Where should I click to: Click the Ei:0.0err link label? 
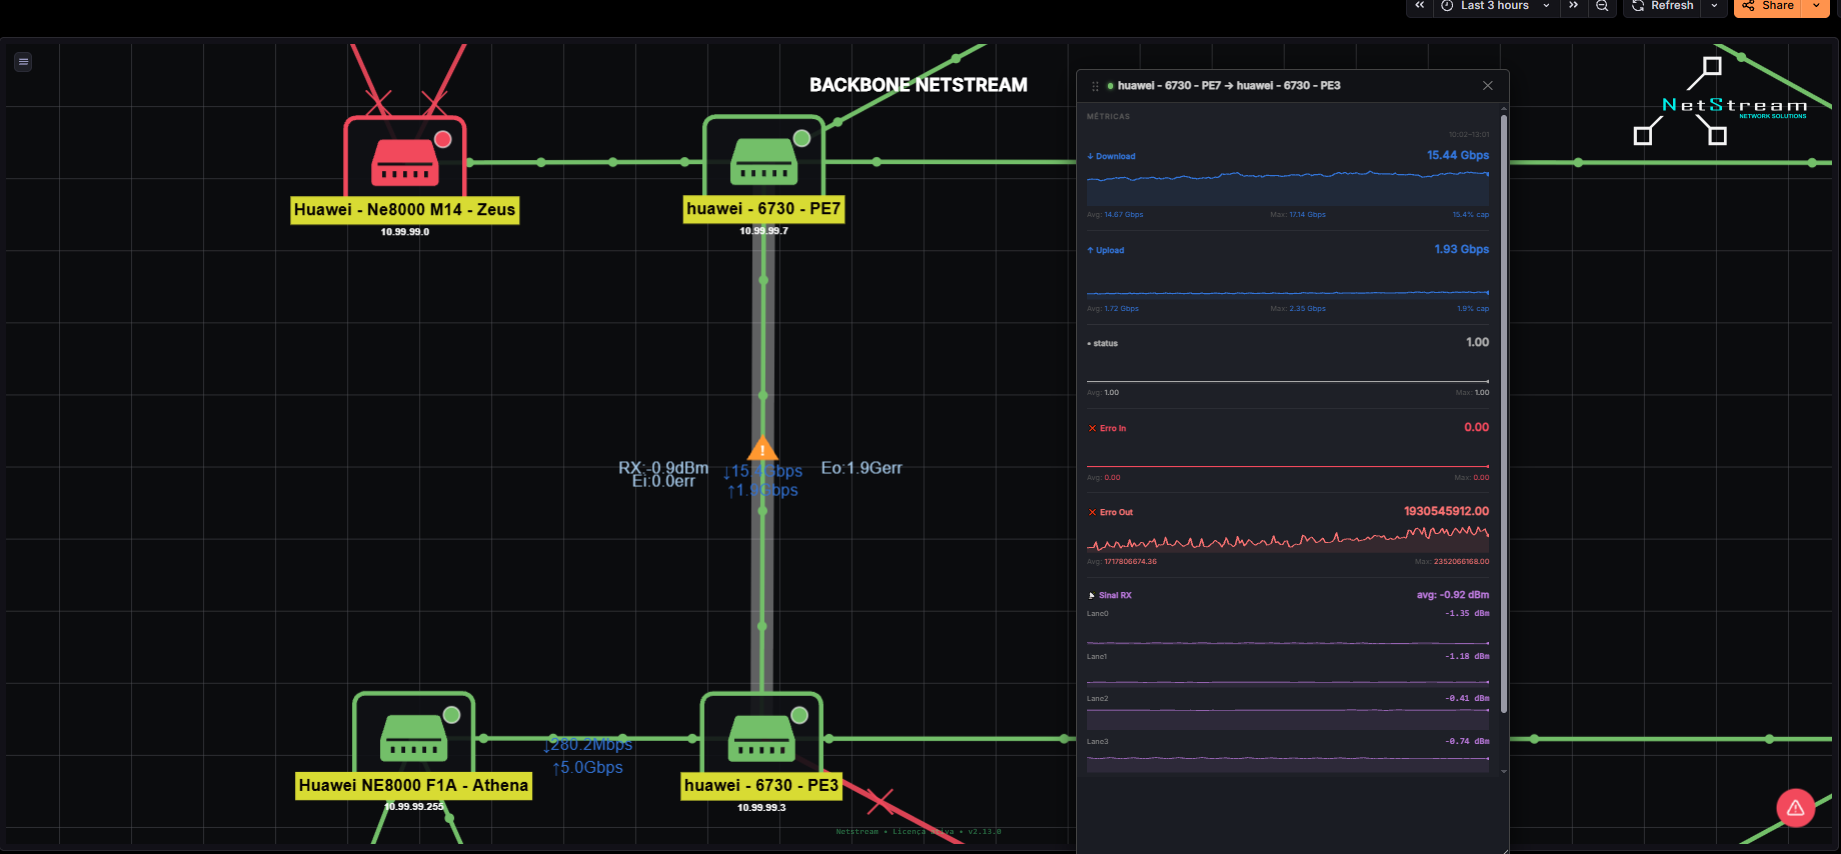point(663,482)
